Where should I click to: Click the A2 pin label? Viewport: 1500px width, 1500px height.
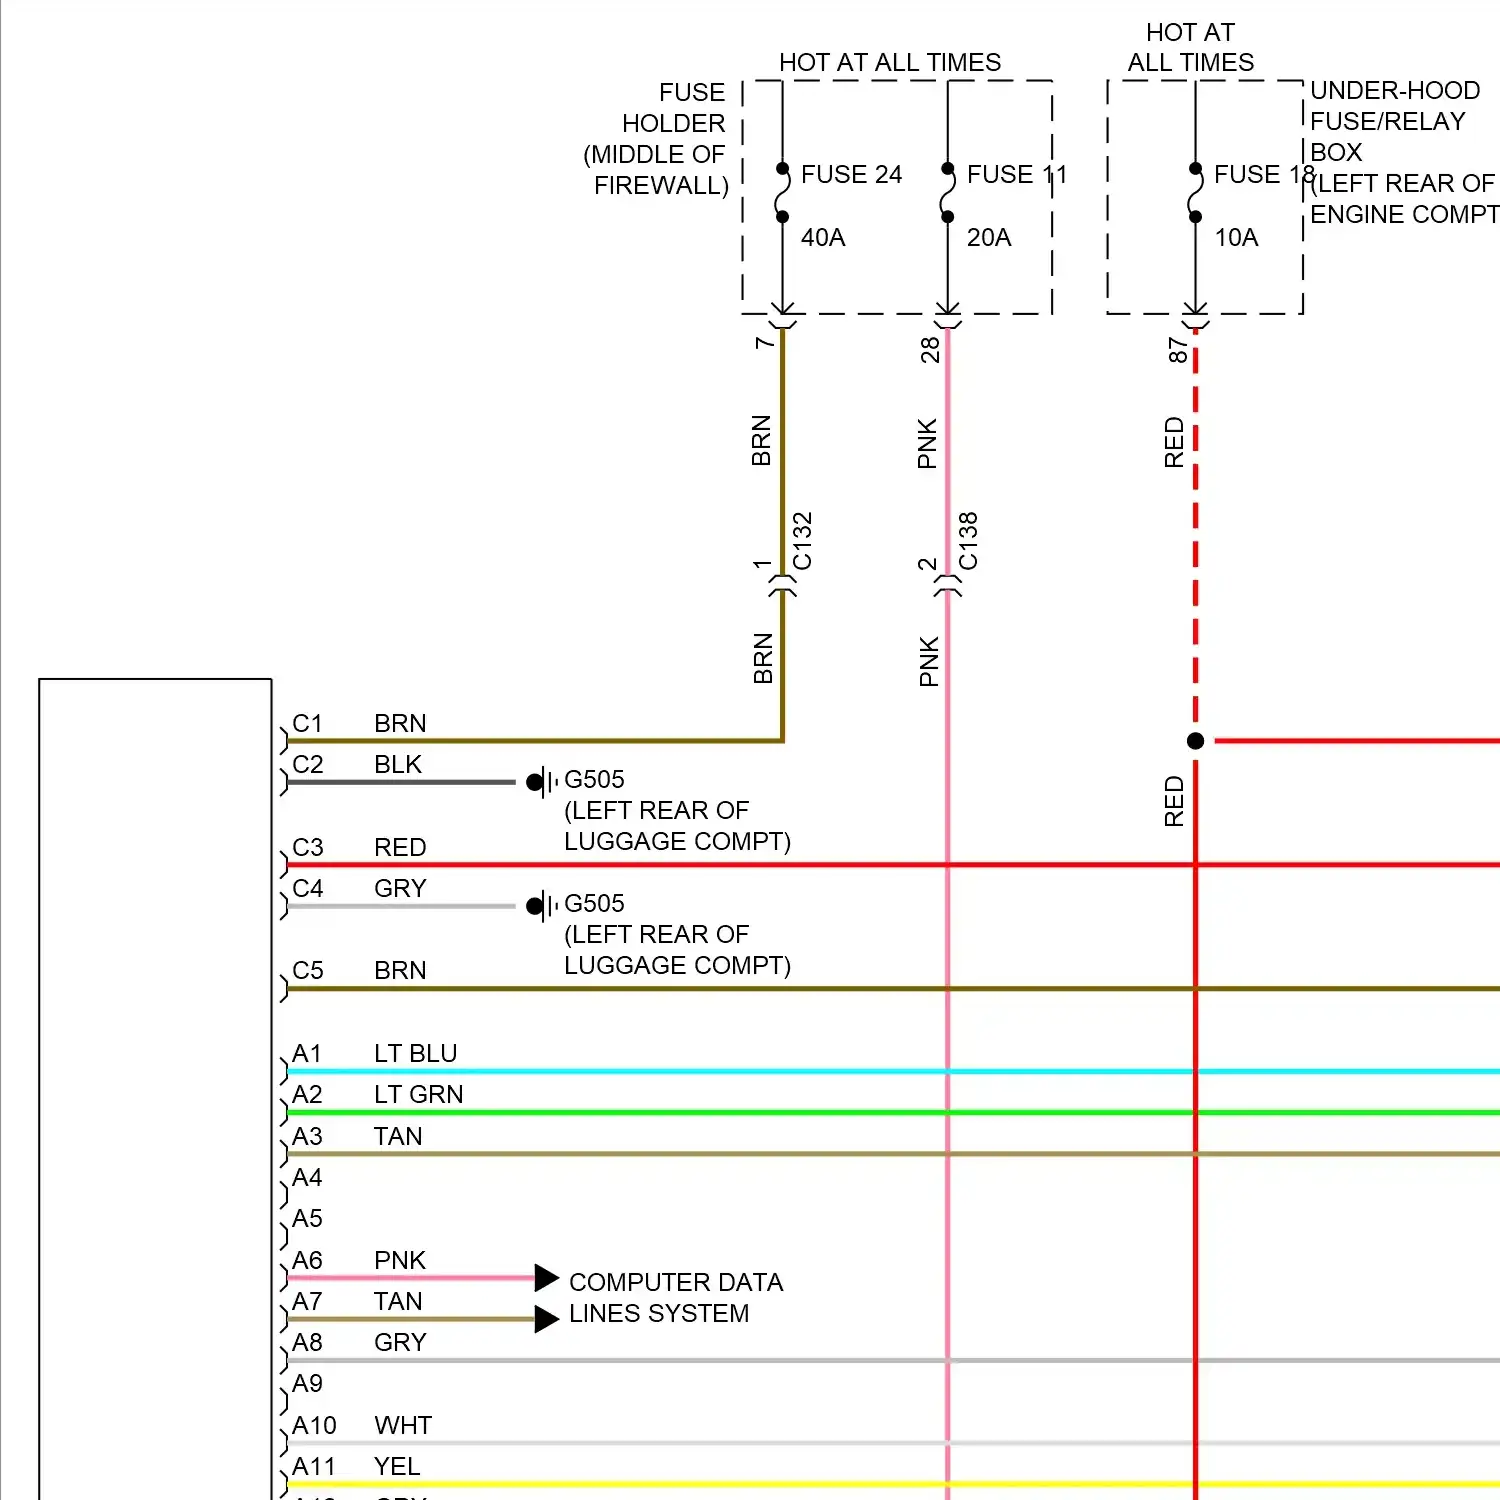coord(307,1094)
